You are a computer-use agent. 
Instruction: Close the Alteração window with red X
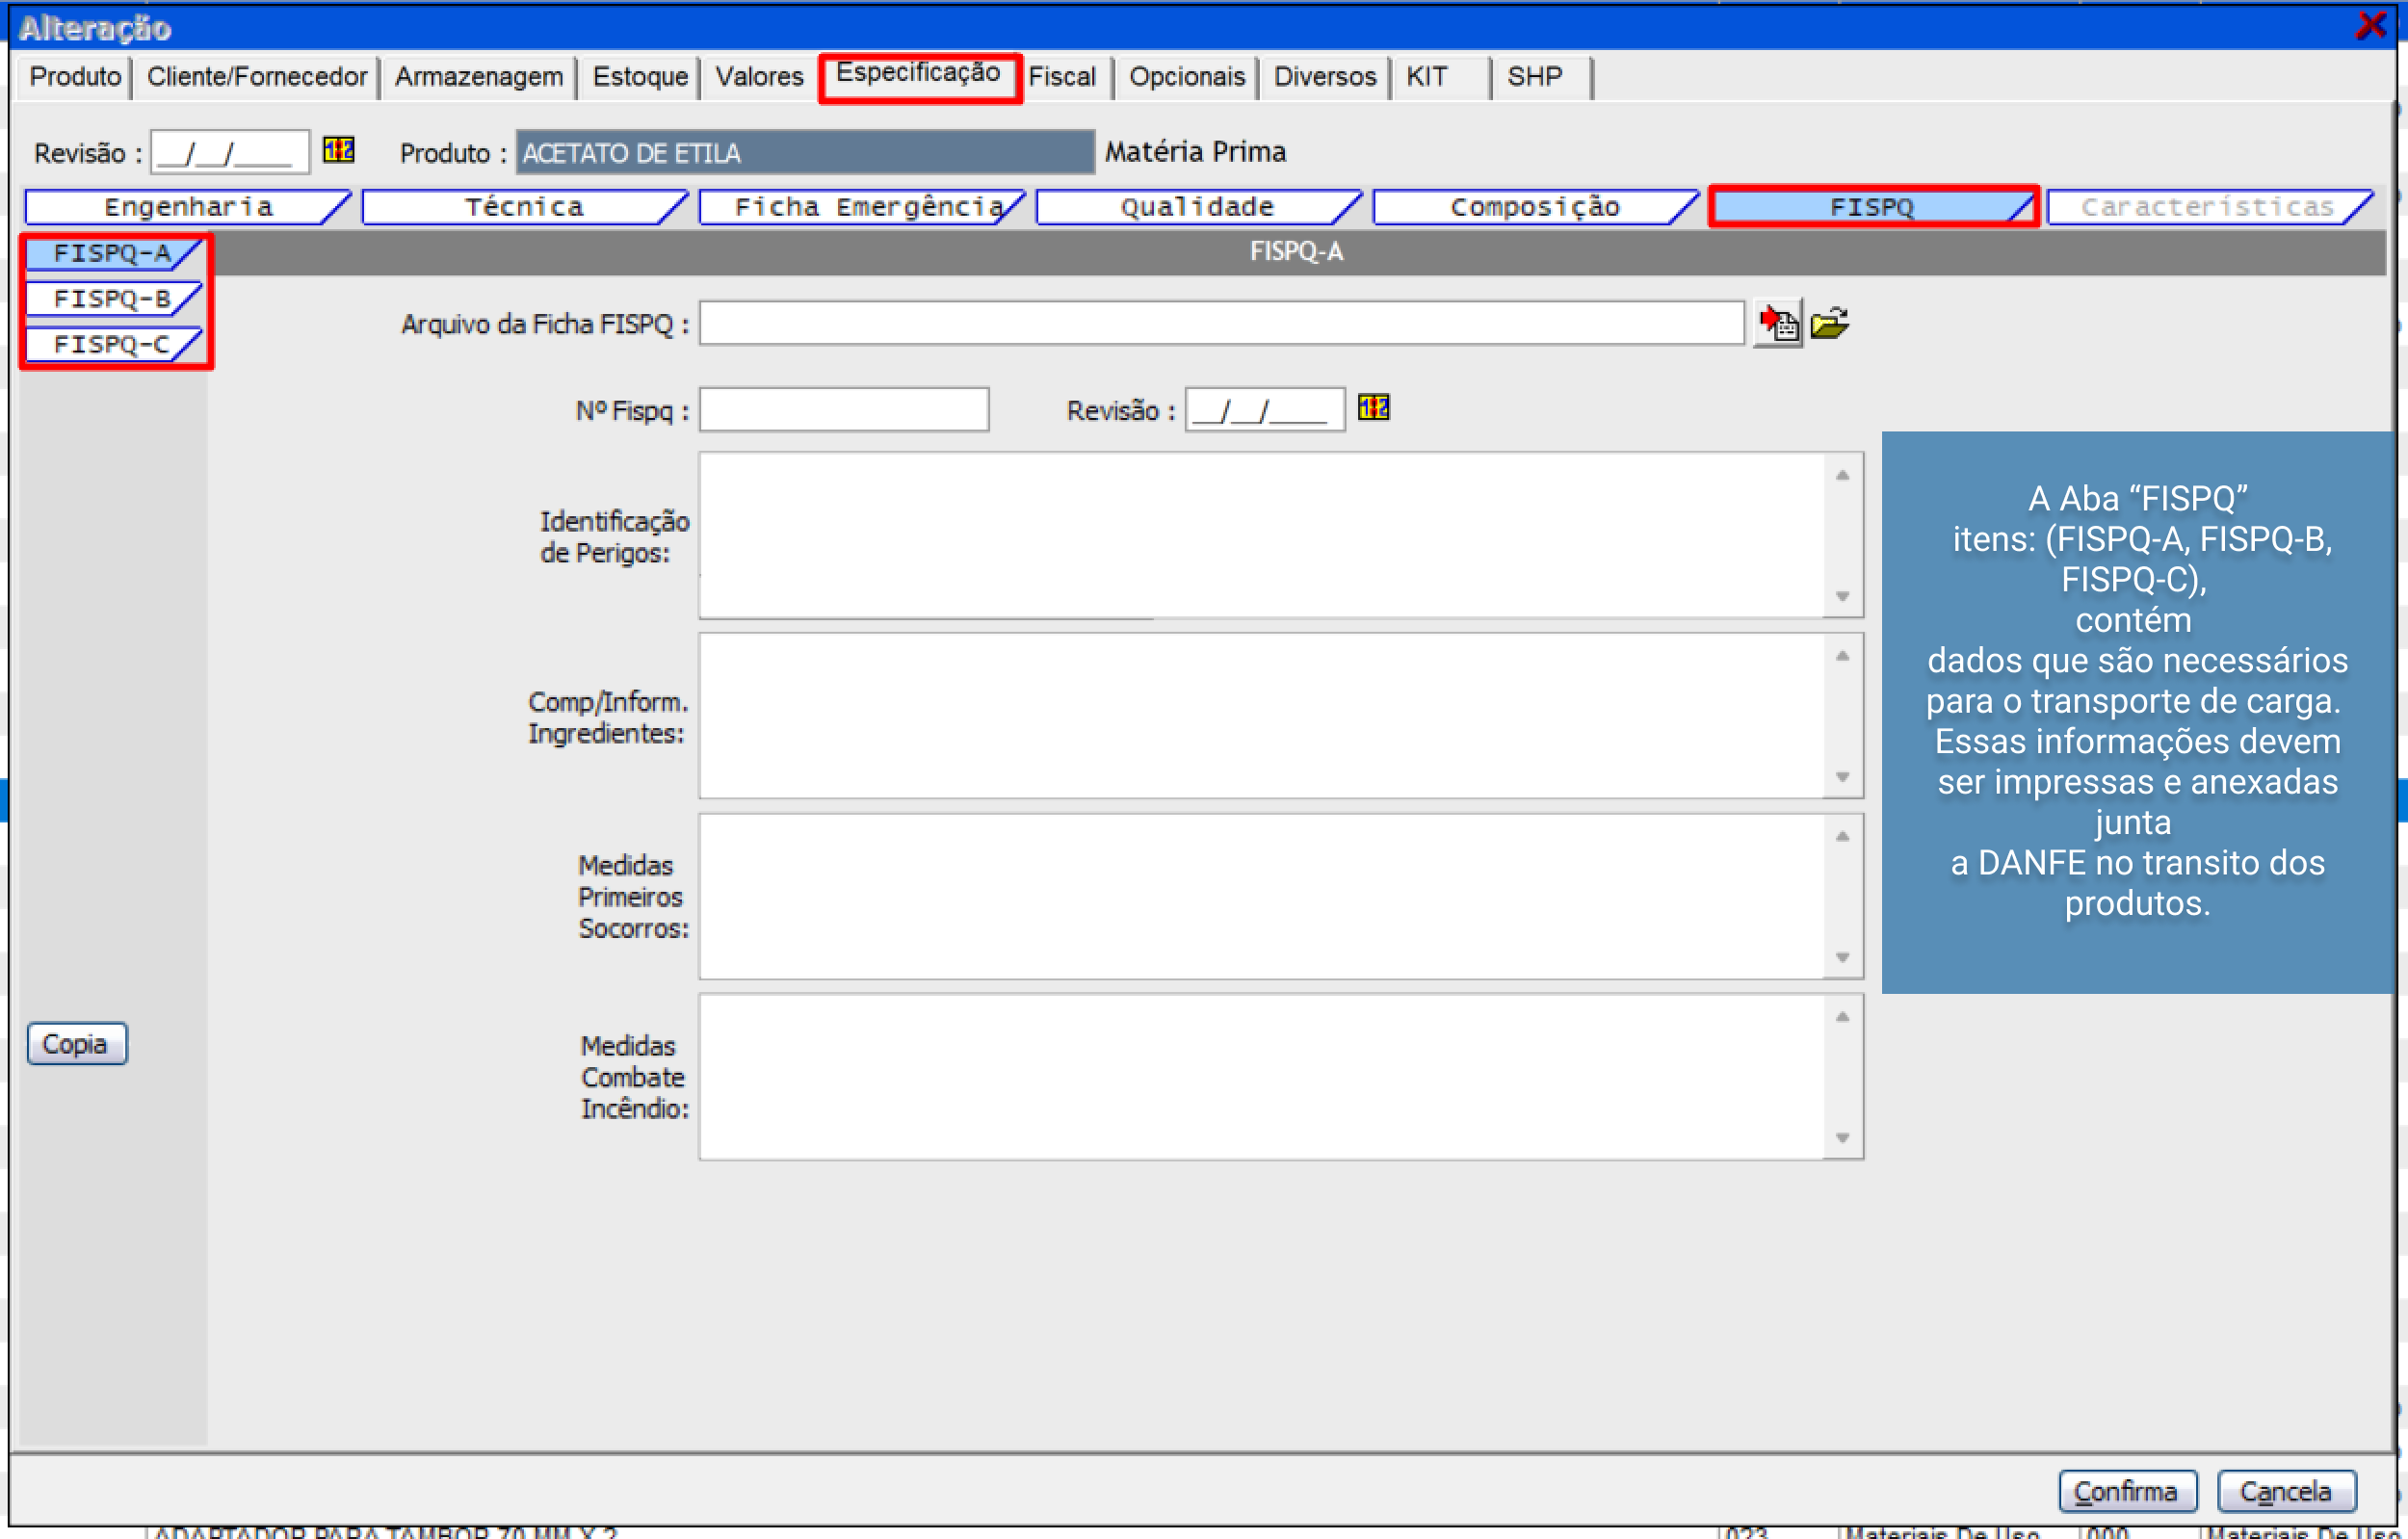point(2369,25)
